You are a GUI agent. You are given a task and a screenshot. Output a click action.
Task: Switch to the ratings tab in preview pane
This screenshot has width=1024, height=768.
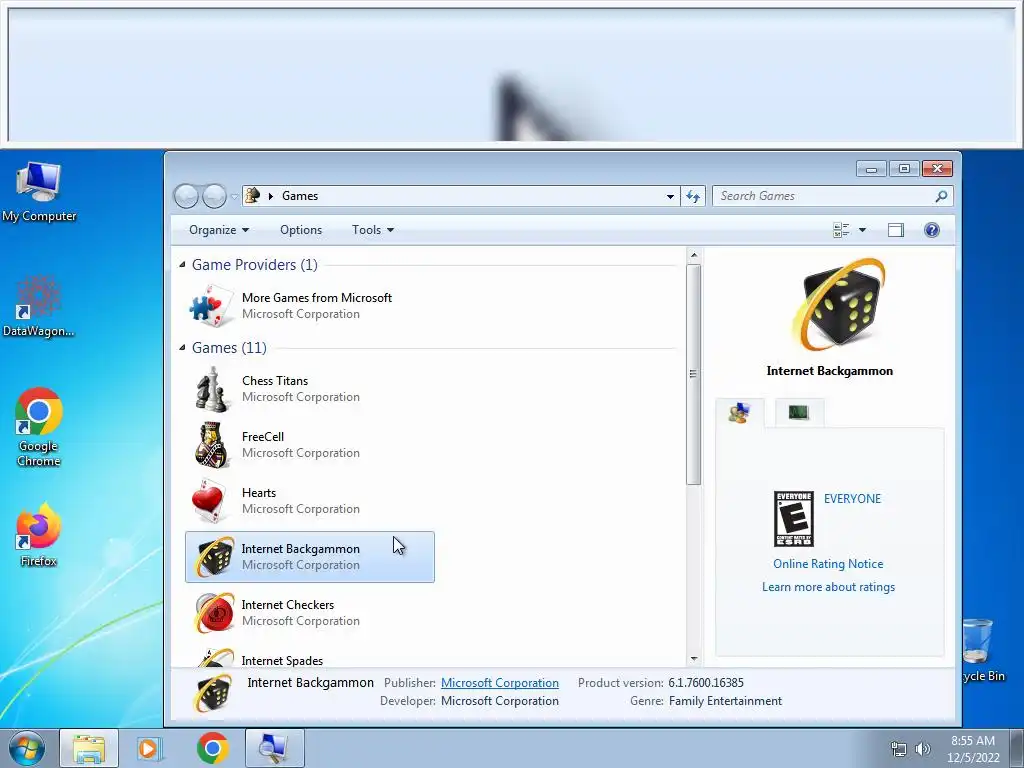pos(739,413)
